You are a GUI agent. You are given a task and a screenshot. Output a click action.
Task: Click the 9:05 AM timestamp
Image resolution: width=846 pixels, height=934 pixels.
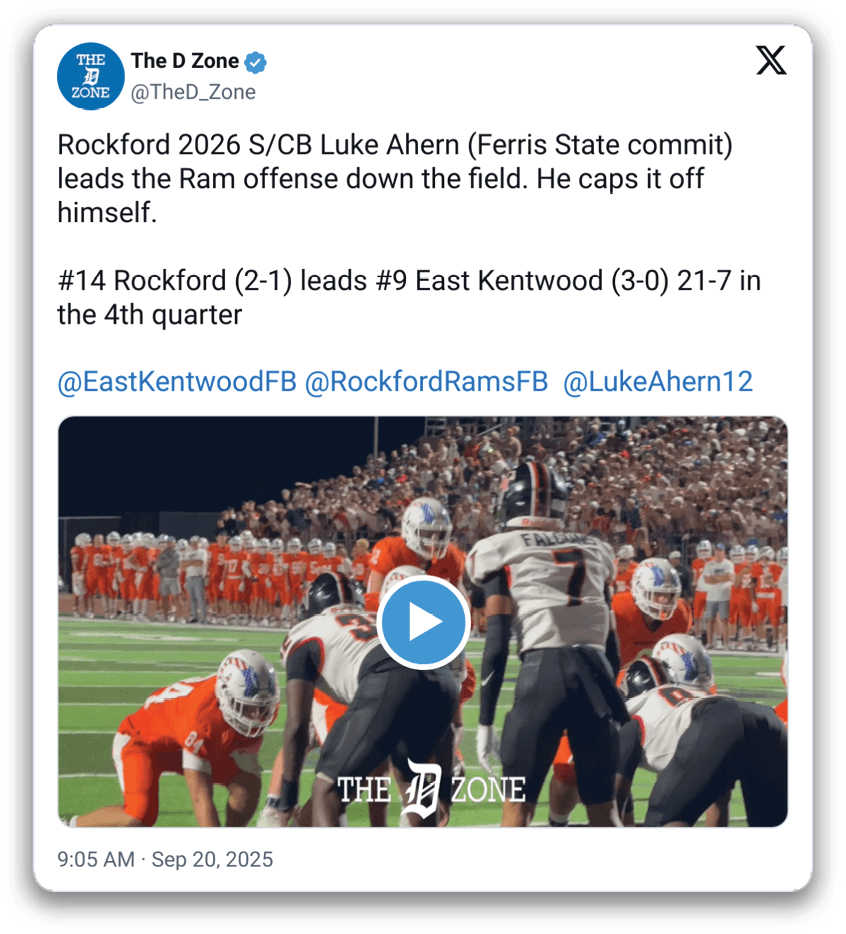pos(96,860)
